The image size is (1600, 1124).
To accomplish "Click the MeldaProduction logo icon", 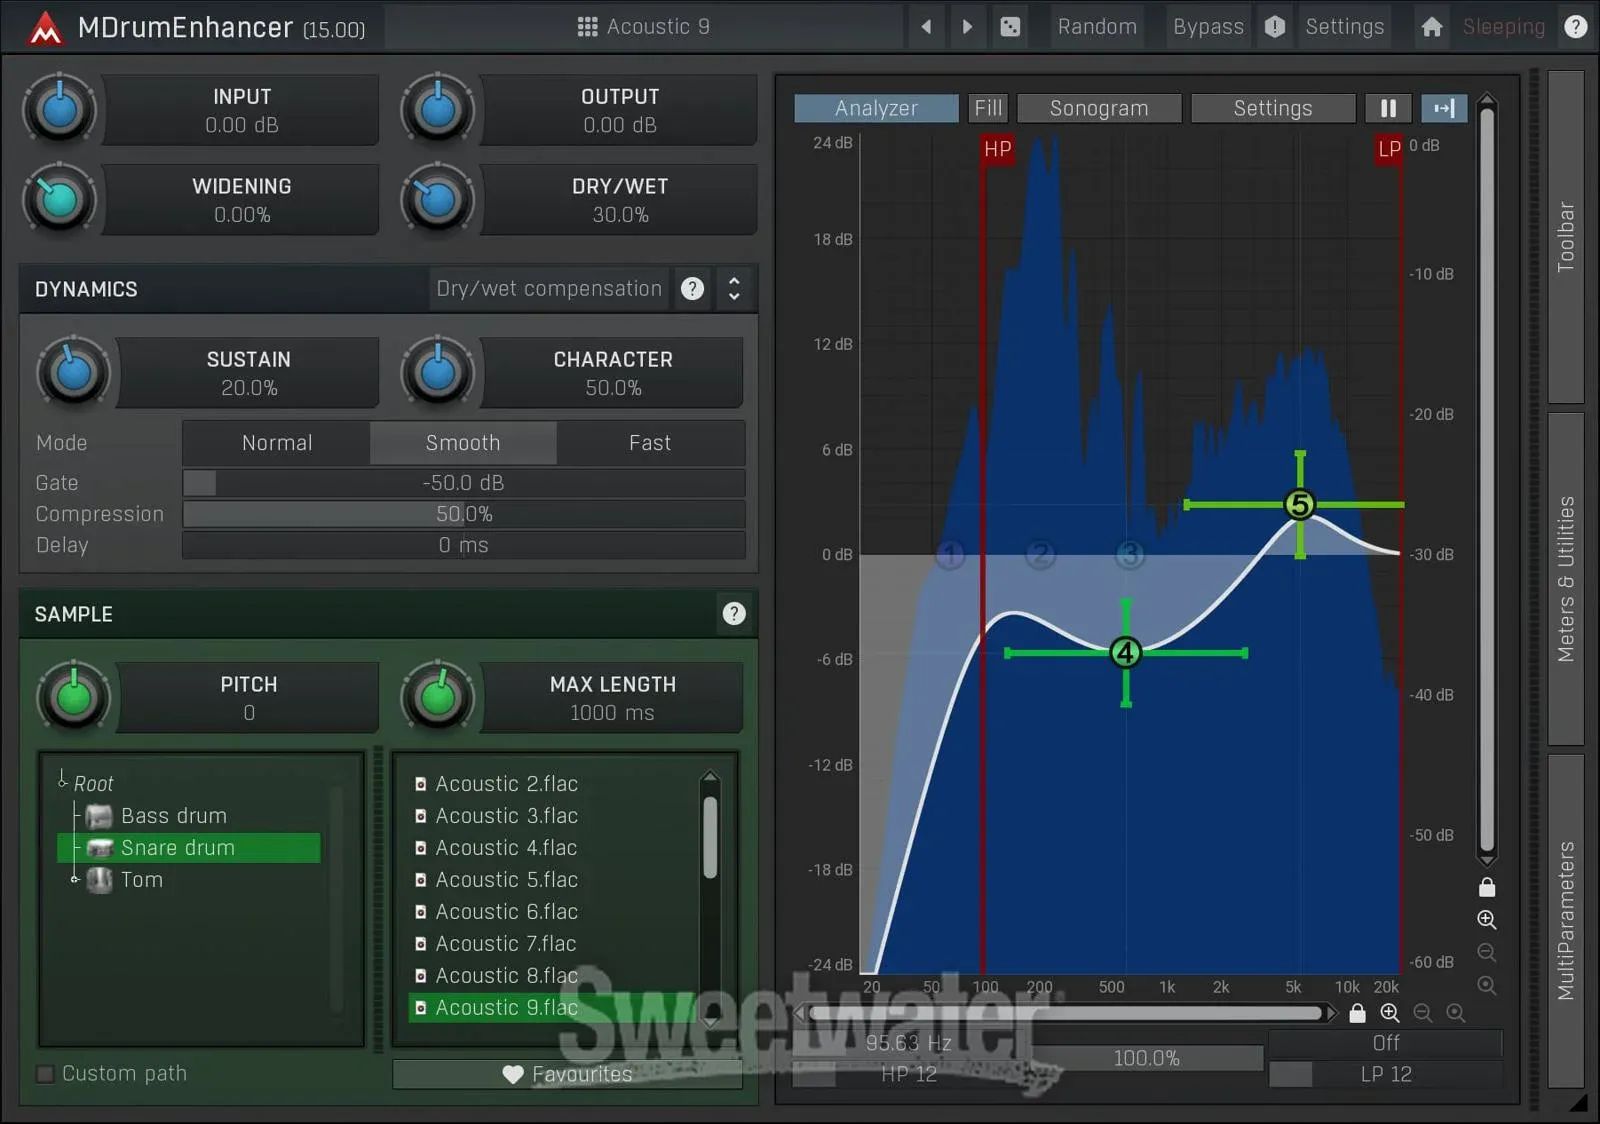I will pos(45,27).
